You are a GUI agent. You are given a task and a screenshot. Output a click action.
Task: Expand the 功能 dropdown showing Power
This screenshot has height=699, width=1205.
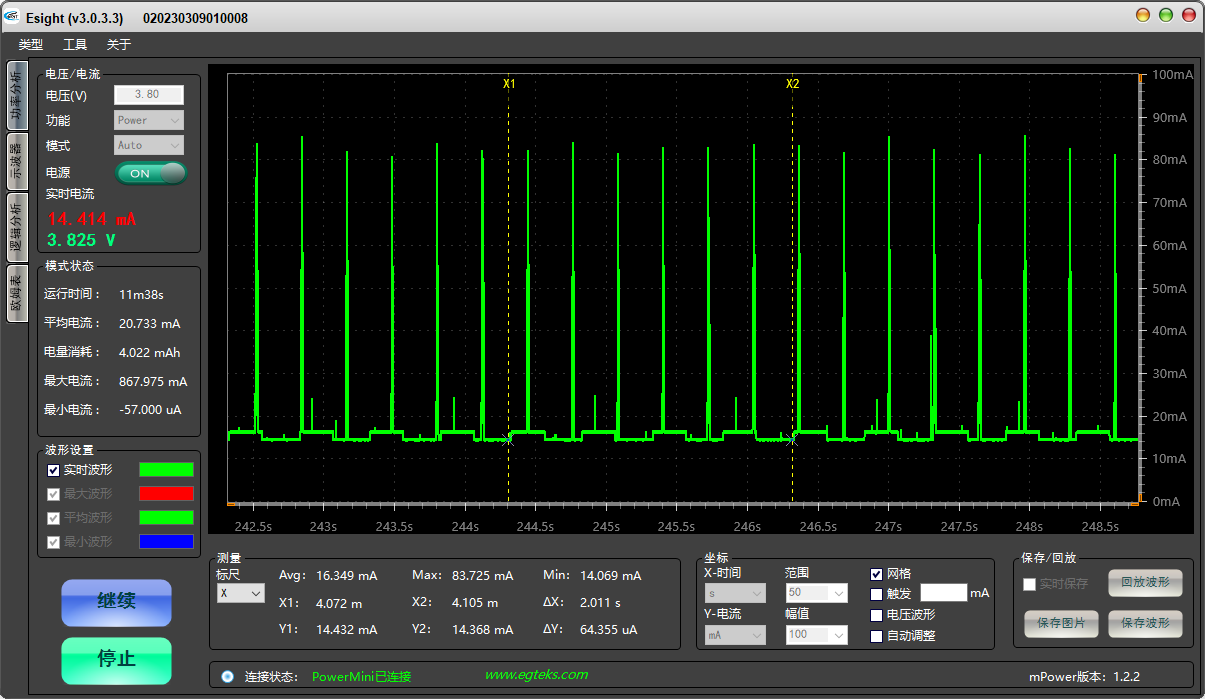click(149, 120)
